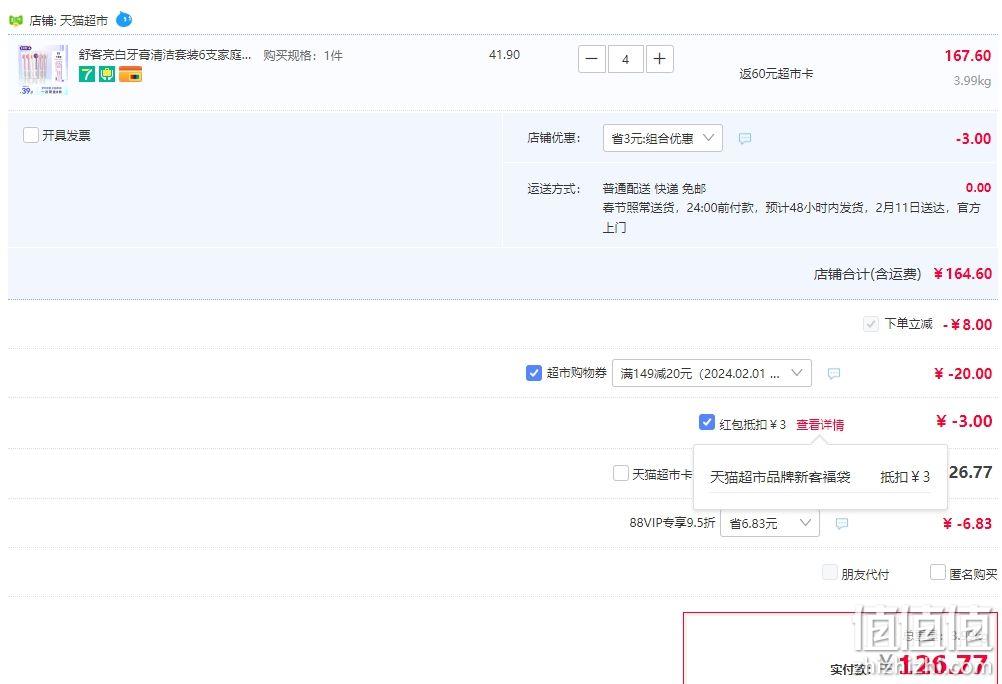This screenshot has height=684, width=1002.
Task: Click the ¥ -6.83 VIP discount amount
Action: (x=967, y=524)
